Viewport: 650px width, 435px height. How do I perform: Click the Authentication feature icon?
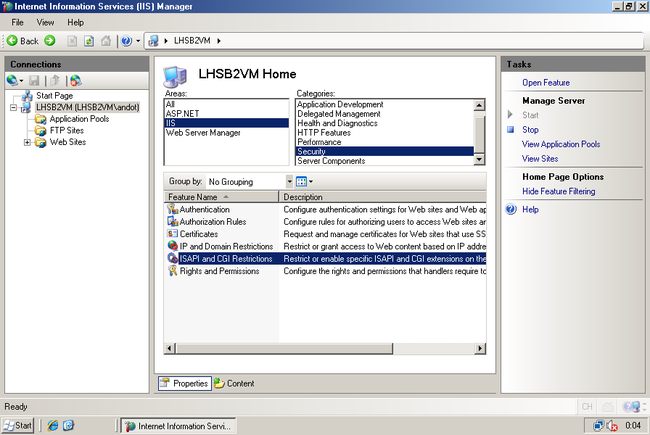point(172,209)
